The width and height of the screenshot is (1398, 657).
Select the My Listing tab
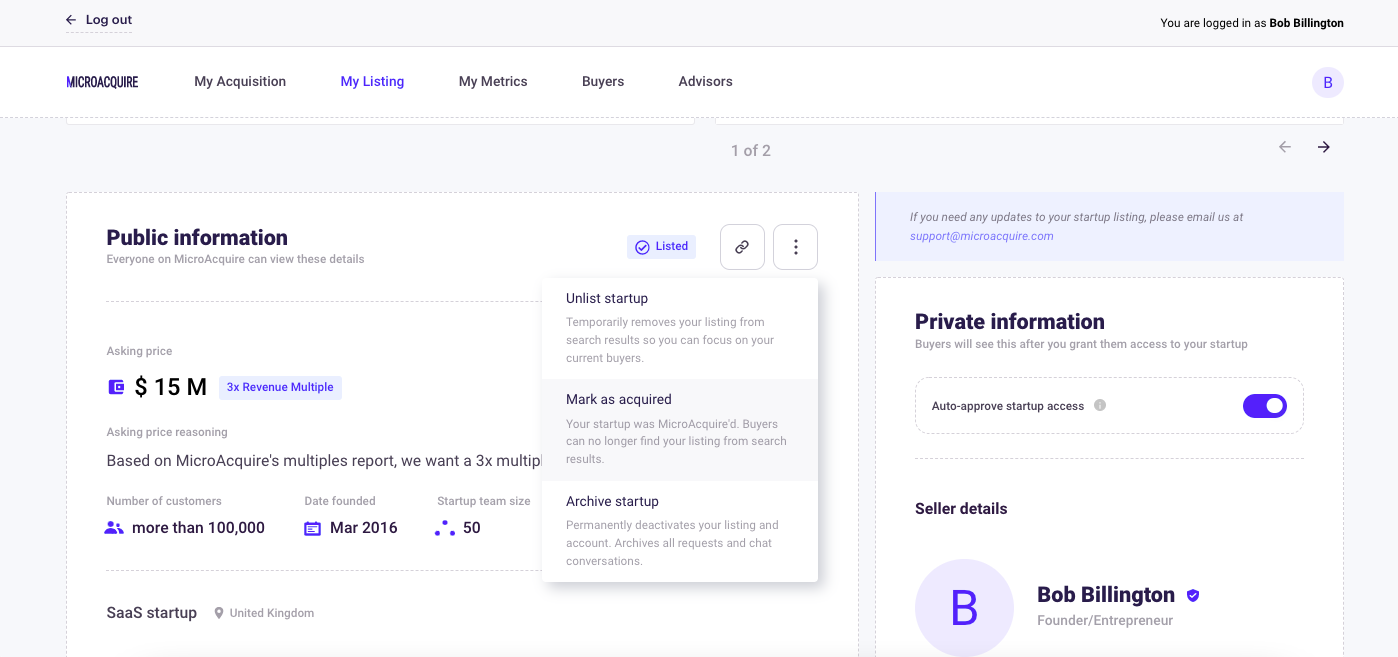click(x=372, y=82)
